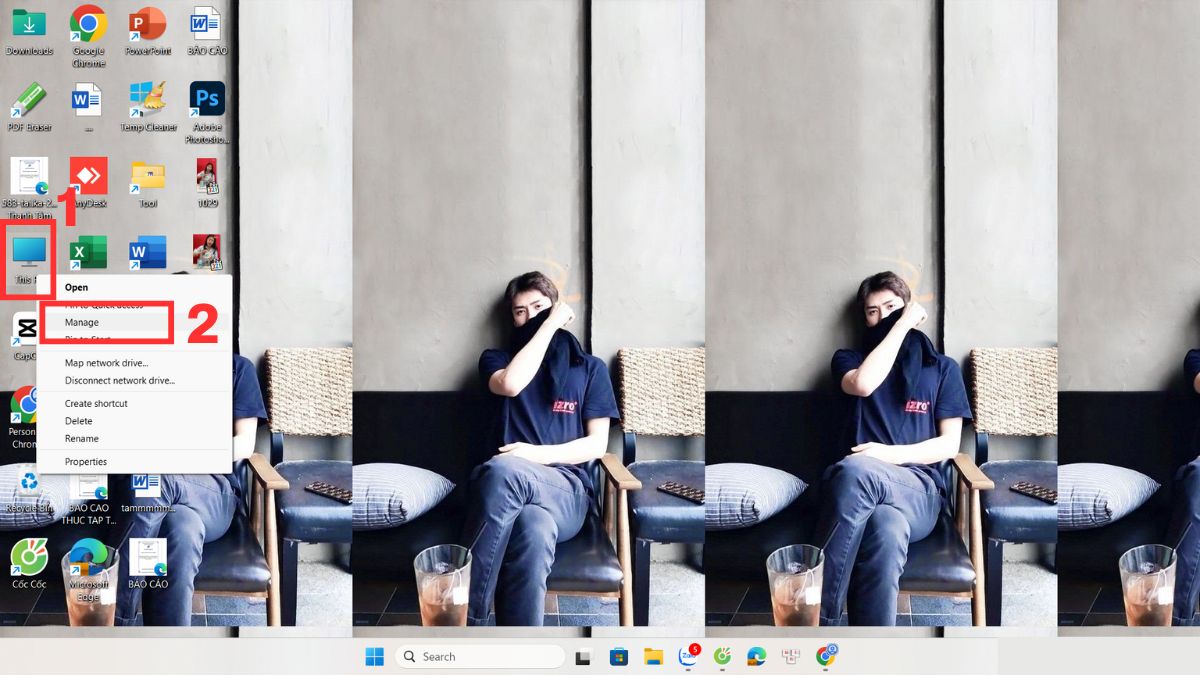Screen dimensions: 1200x675
Task: Choose Map network drive in context menu
Action: coord(106,363)
